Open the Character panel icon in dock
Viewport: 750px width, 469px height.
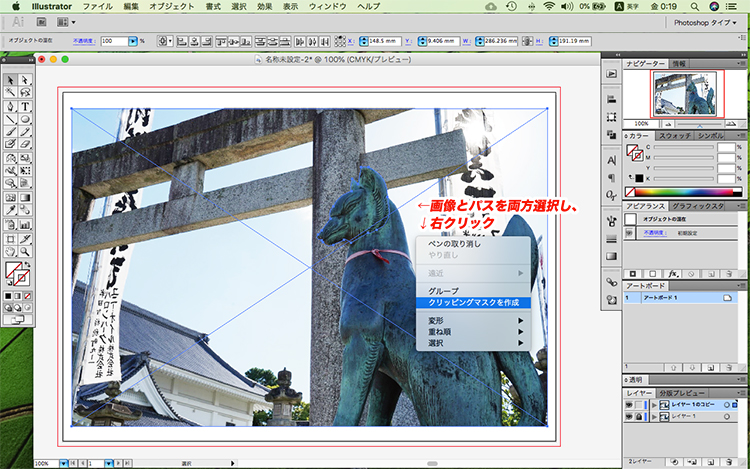point(611,160)
